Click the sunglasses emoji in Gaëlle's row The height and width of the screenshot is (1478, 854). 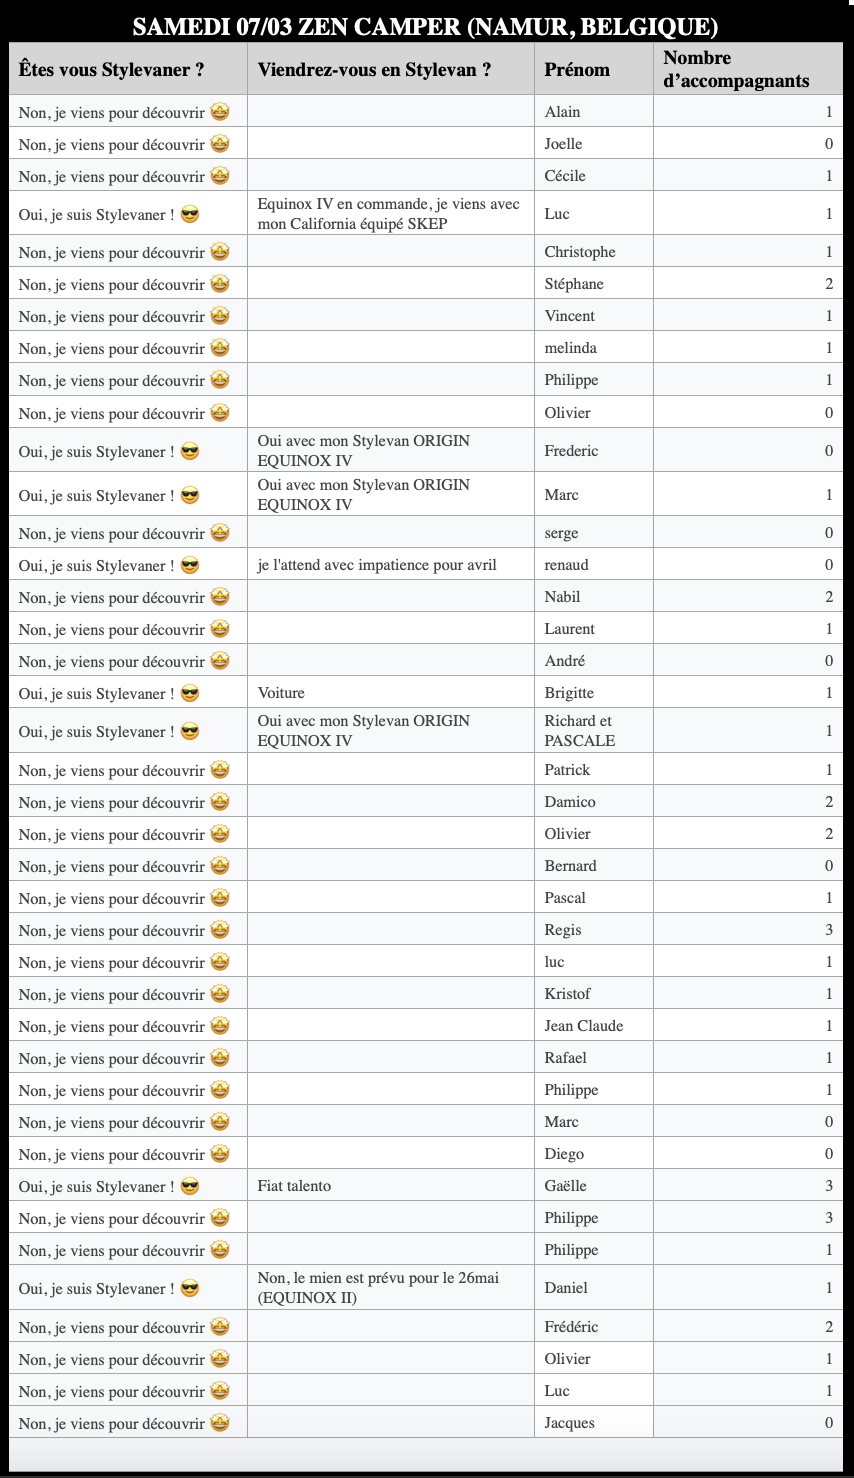[x=189, y=1187]
